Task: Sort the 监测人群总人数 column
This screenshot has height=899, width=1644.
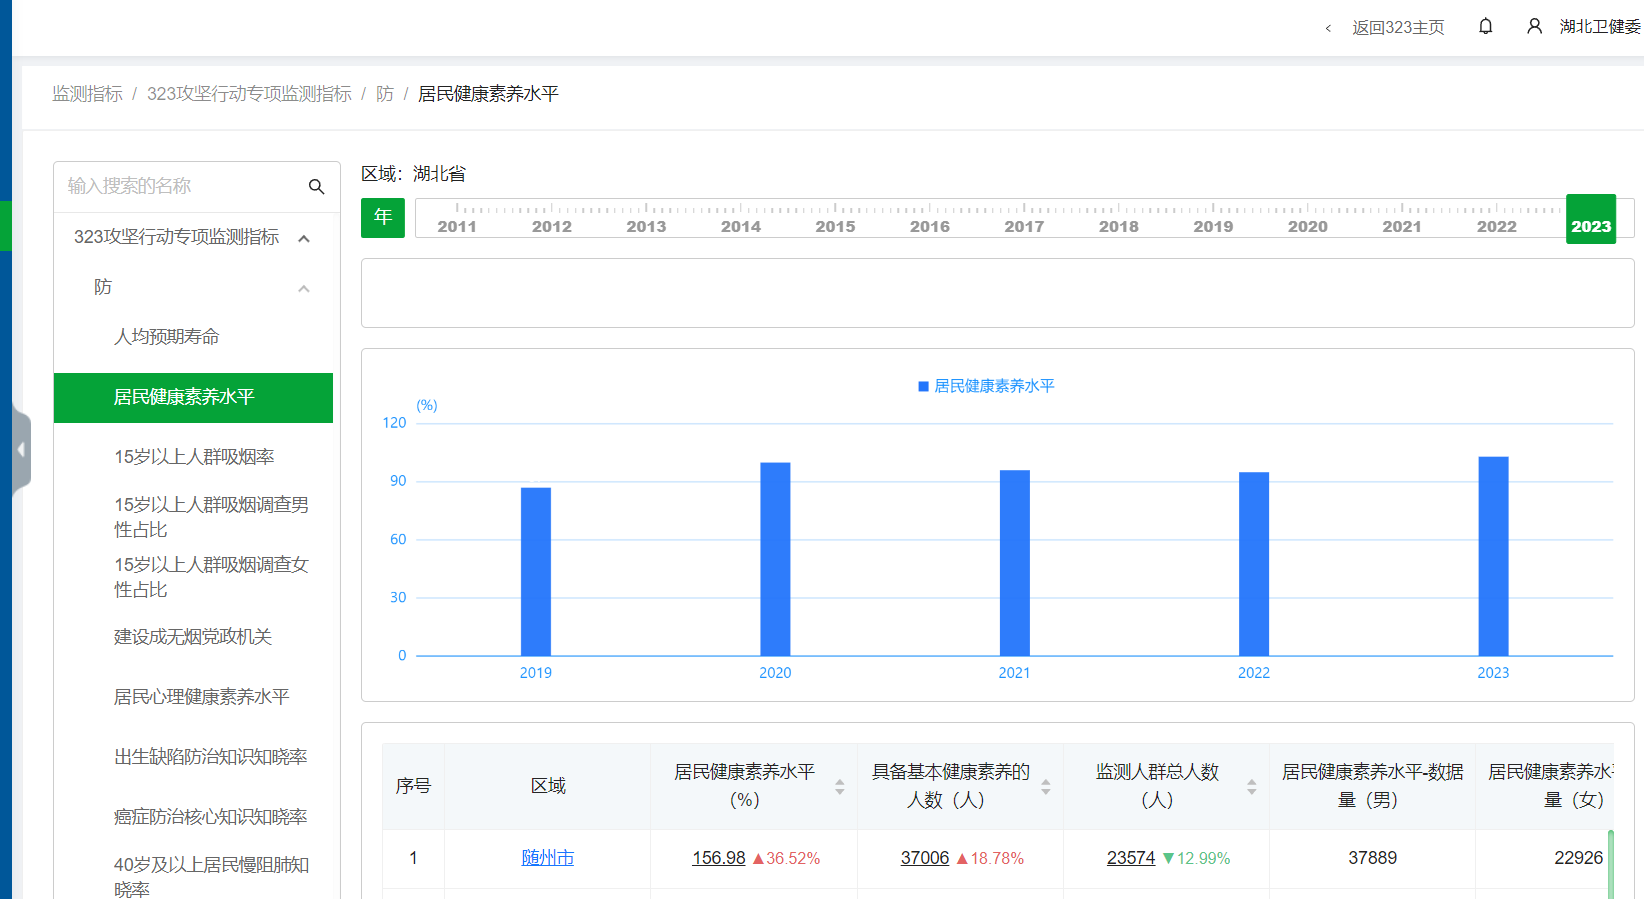Action: 1252,787
